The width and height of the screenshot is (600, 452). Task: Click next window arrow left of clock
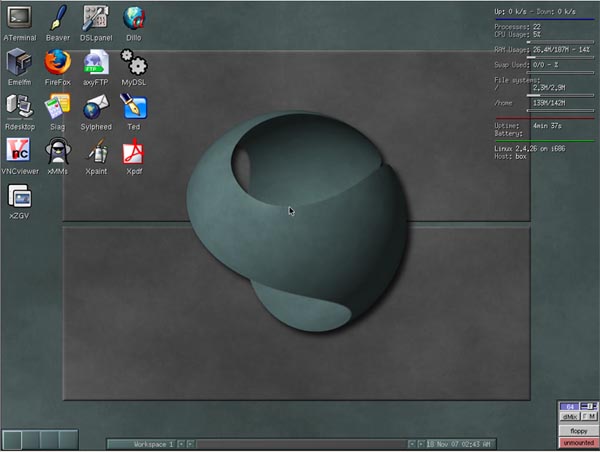coord(421,444)
